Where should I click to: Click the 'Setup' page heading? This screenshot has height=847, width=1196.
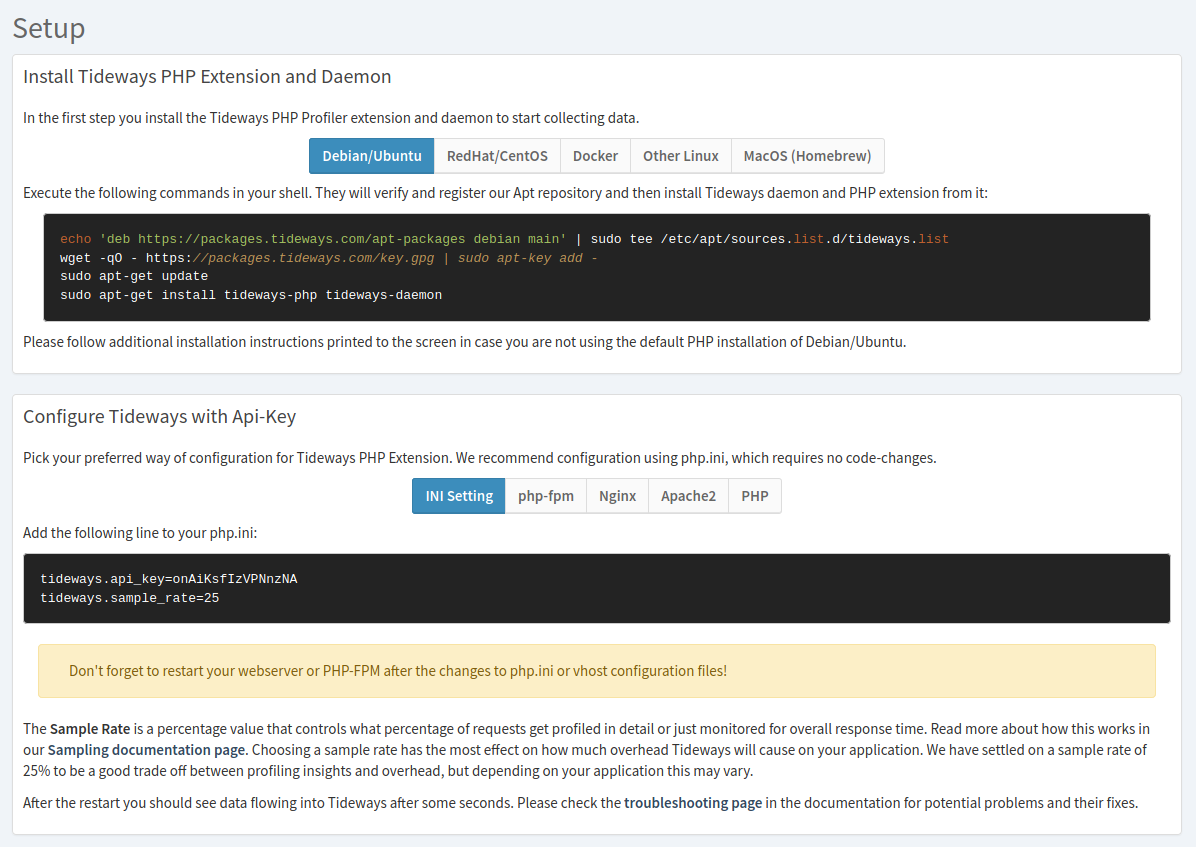click(x=49, y=28)
